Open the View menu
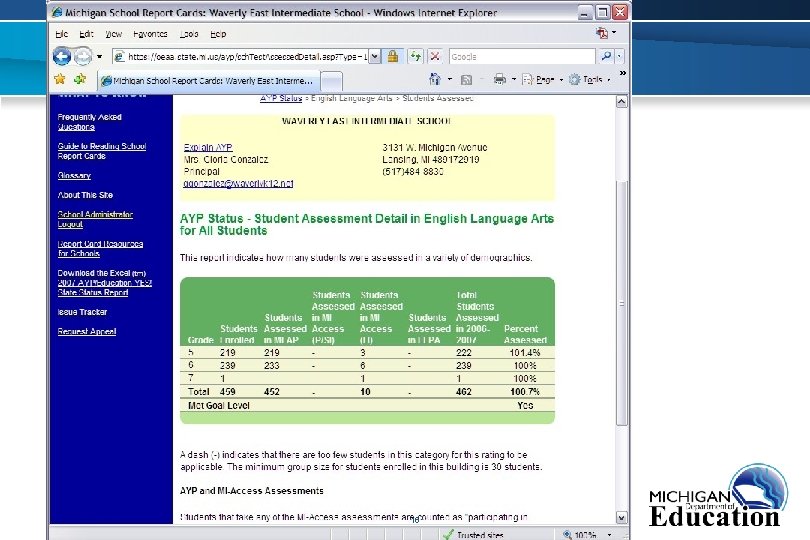Viewport: 810px width, 540px height. point(114,34)
